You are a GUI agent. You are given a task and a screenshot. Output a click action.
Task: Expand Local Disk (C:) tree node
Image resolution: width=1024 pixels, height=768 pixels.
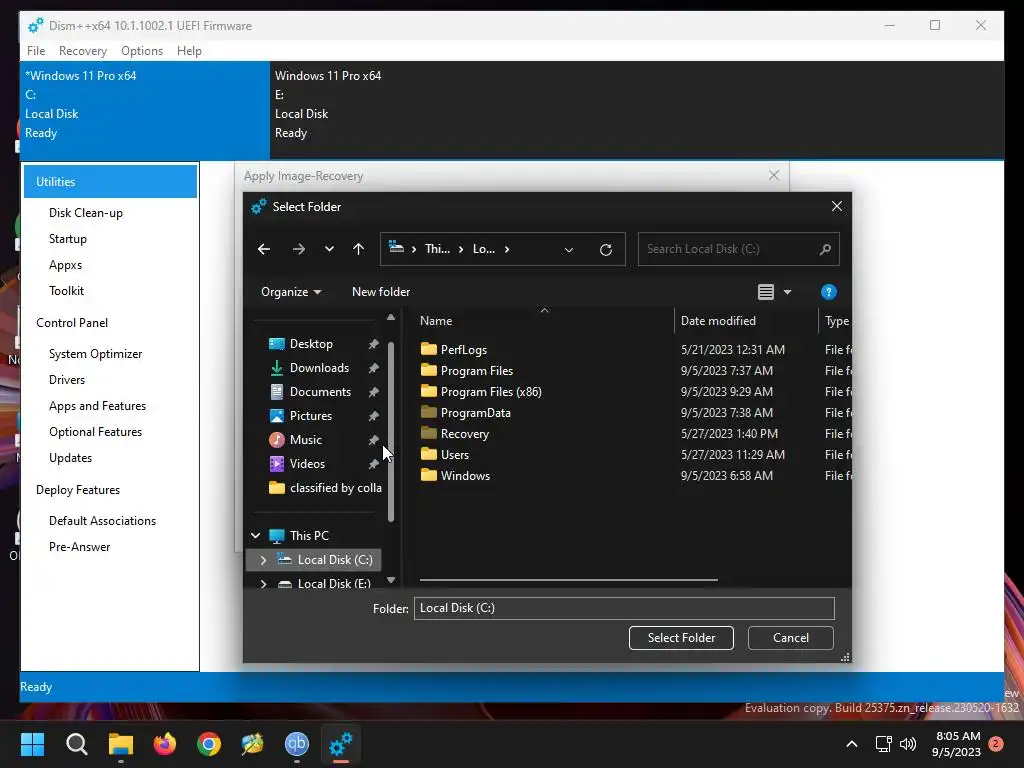click(263, 560)
